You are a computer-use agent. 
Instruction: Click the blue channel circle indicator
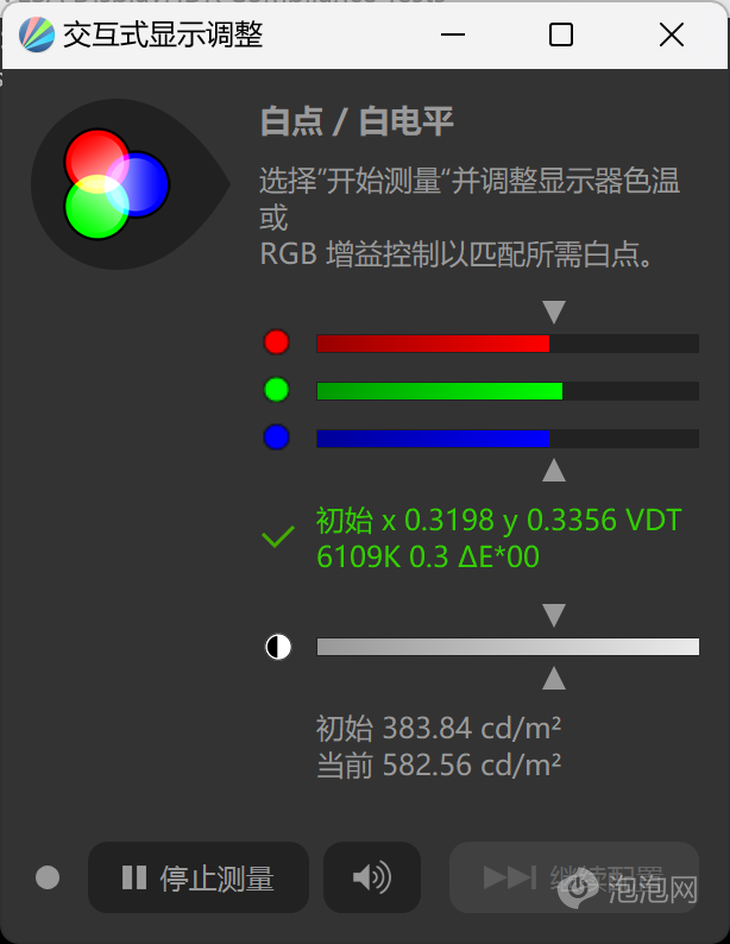[x=277, y=437]
